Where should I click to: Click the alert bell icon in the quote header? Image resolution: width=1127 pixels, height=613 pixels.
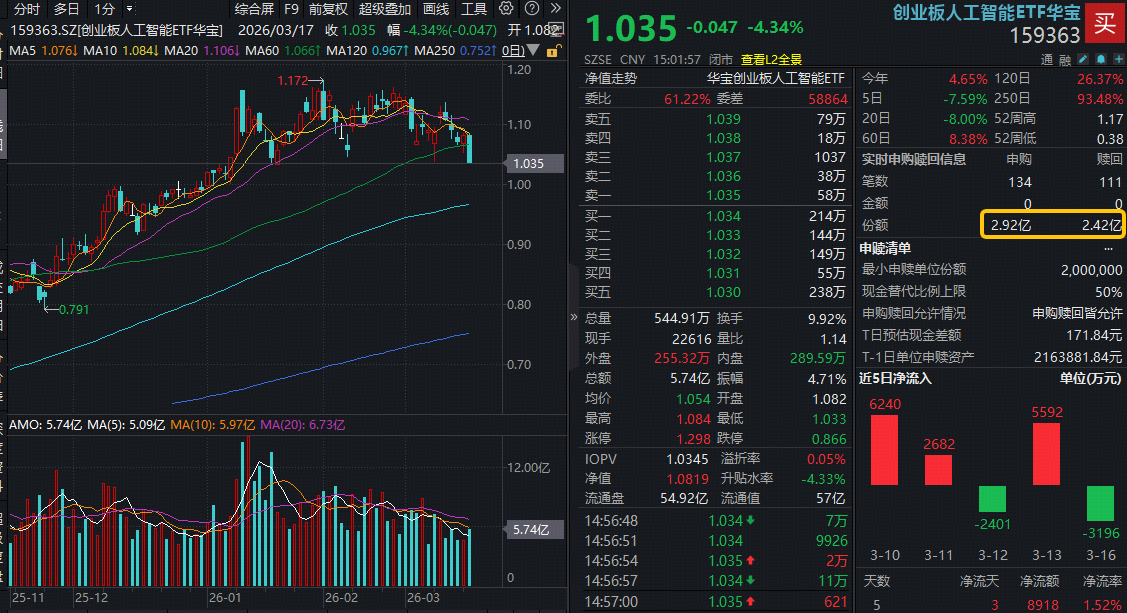tap(1101, 59)
